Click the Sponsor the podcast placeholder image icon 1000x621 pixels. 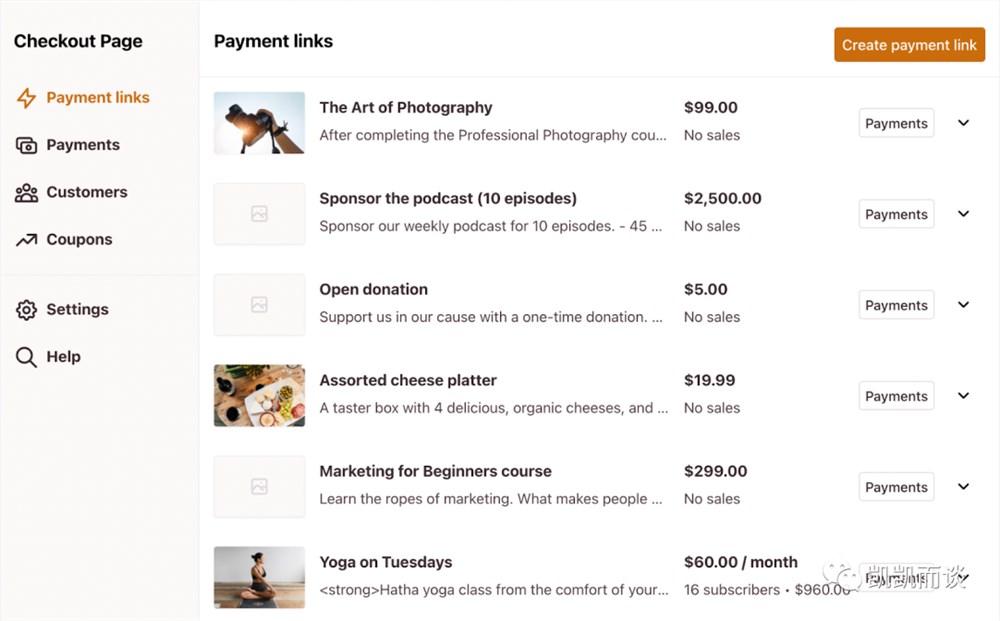pyautogui.click(x=259, y=214)
